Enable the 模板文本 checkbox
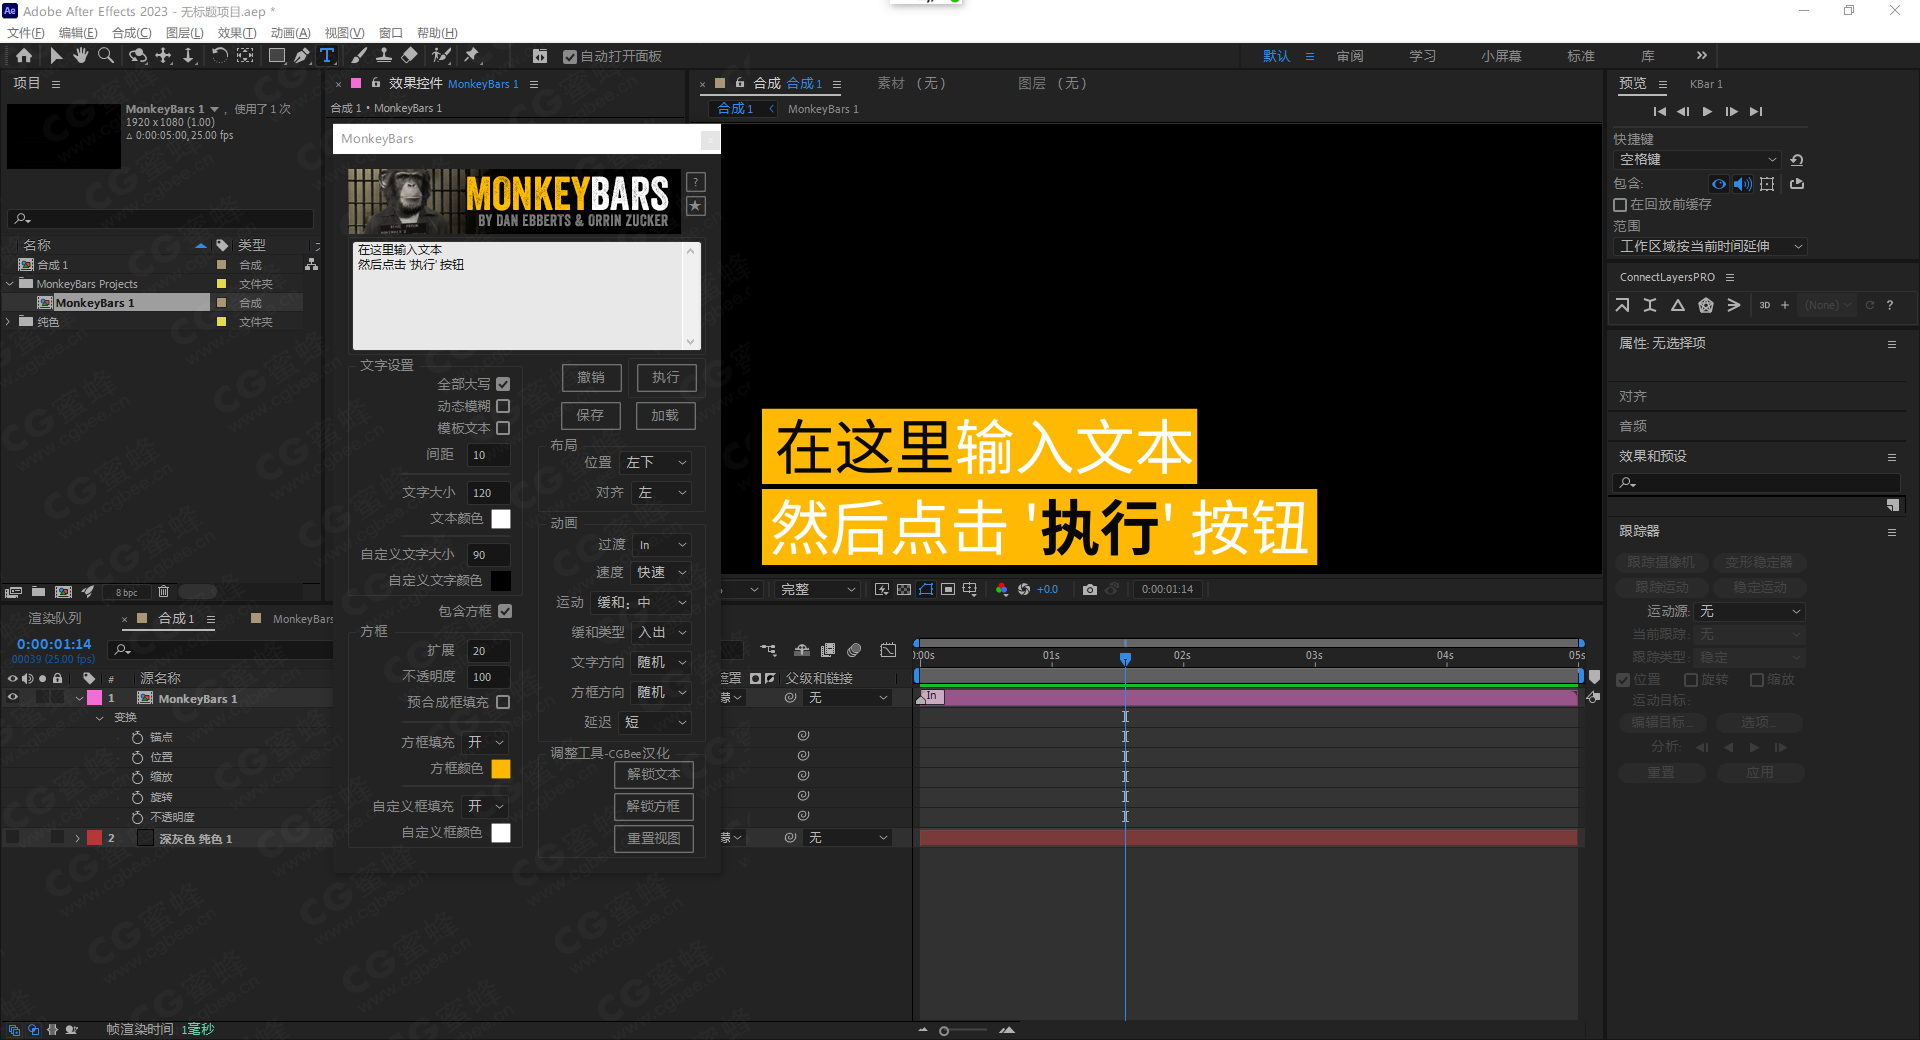Viewport: 1920px width, 1040px height. click(x=503, y=428)
